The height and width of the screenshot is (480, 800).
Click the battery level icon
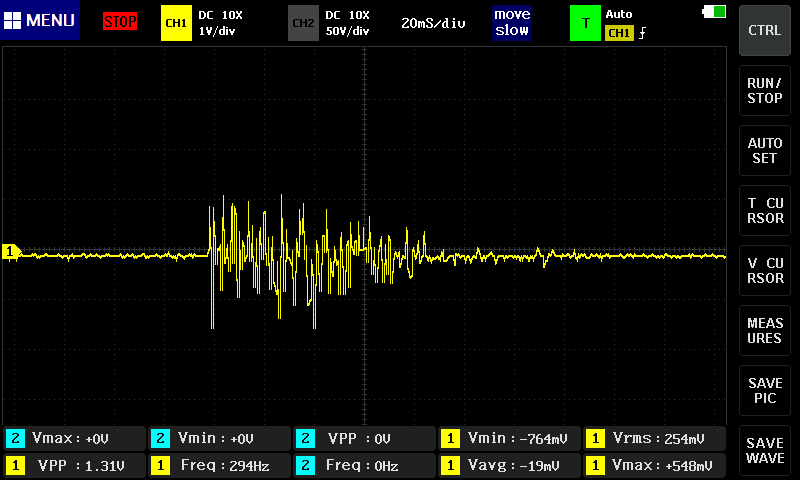pos(715,12)
